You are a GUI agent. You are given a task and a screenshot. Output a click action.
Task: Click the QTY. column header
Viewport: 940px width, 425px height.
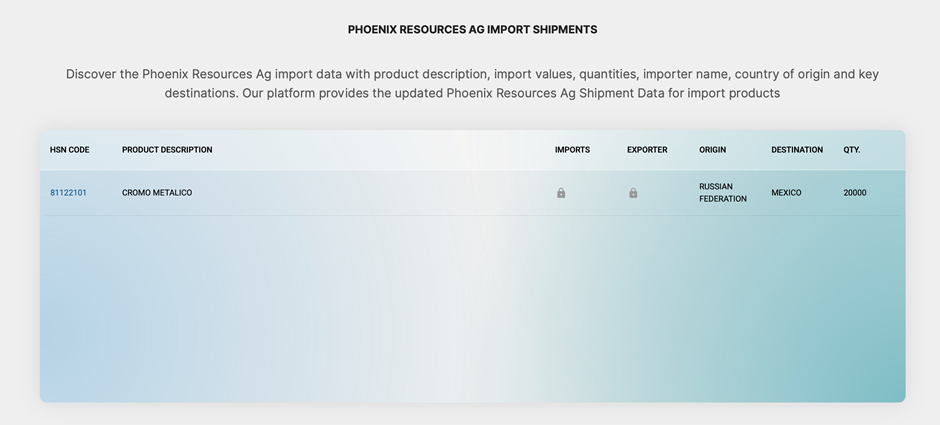tap(851, 150)
